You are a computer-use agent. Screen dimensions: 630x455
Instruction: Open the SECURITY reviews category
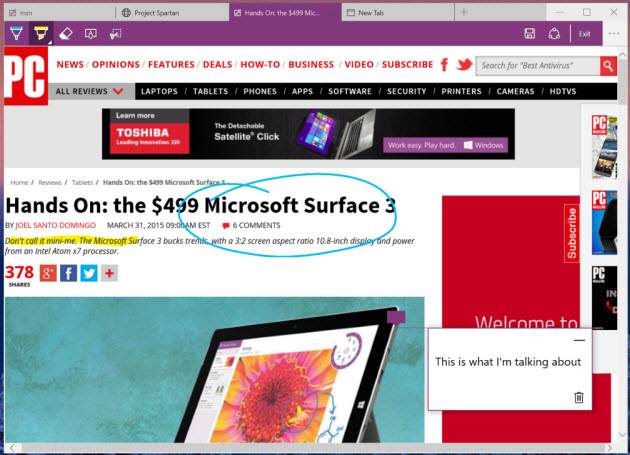click(406, 91)
